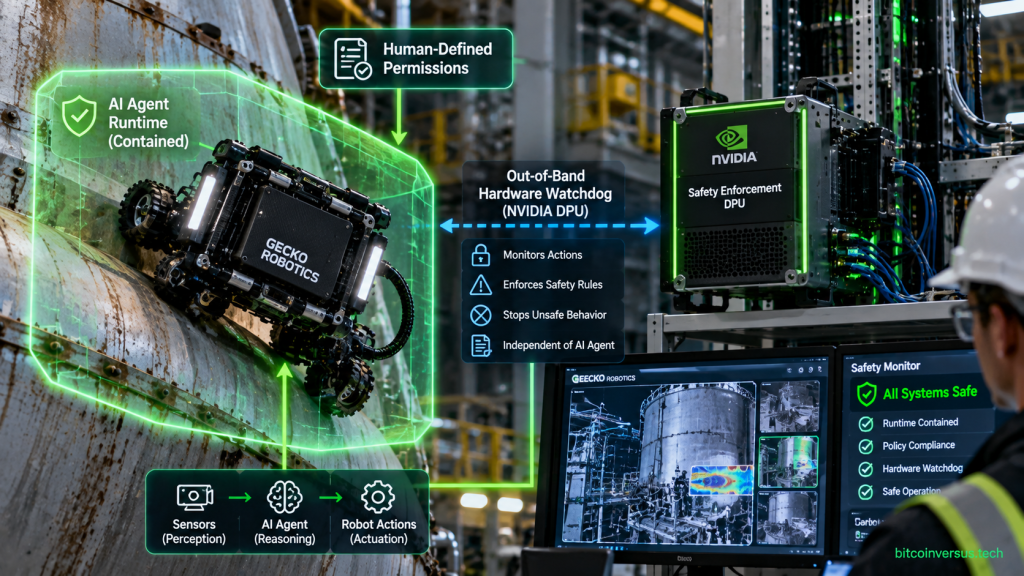
Task: Click the Safety Enforcement DPU label
Action: tap(735, 197)
